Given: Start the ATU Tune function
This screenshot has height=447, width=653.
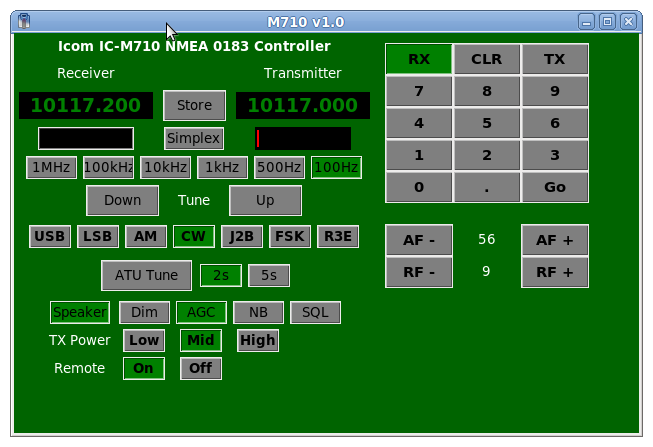Looking at the screenshot, I should tap(146, 275).
